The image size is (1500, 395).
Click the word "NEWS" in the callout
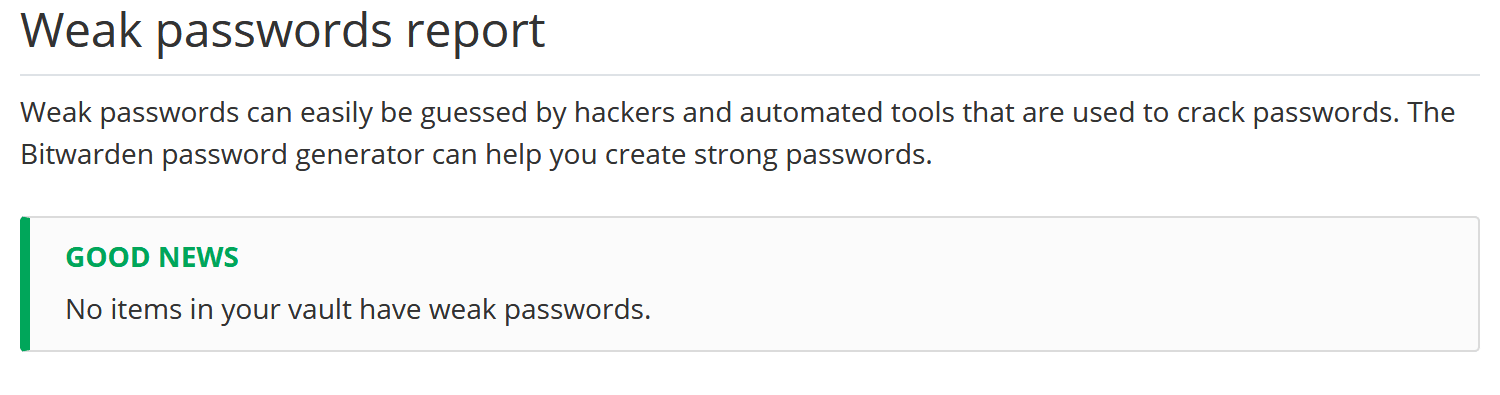pyautogui.click(x=196, y=258)
